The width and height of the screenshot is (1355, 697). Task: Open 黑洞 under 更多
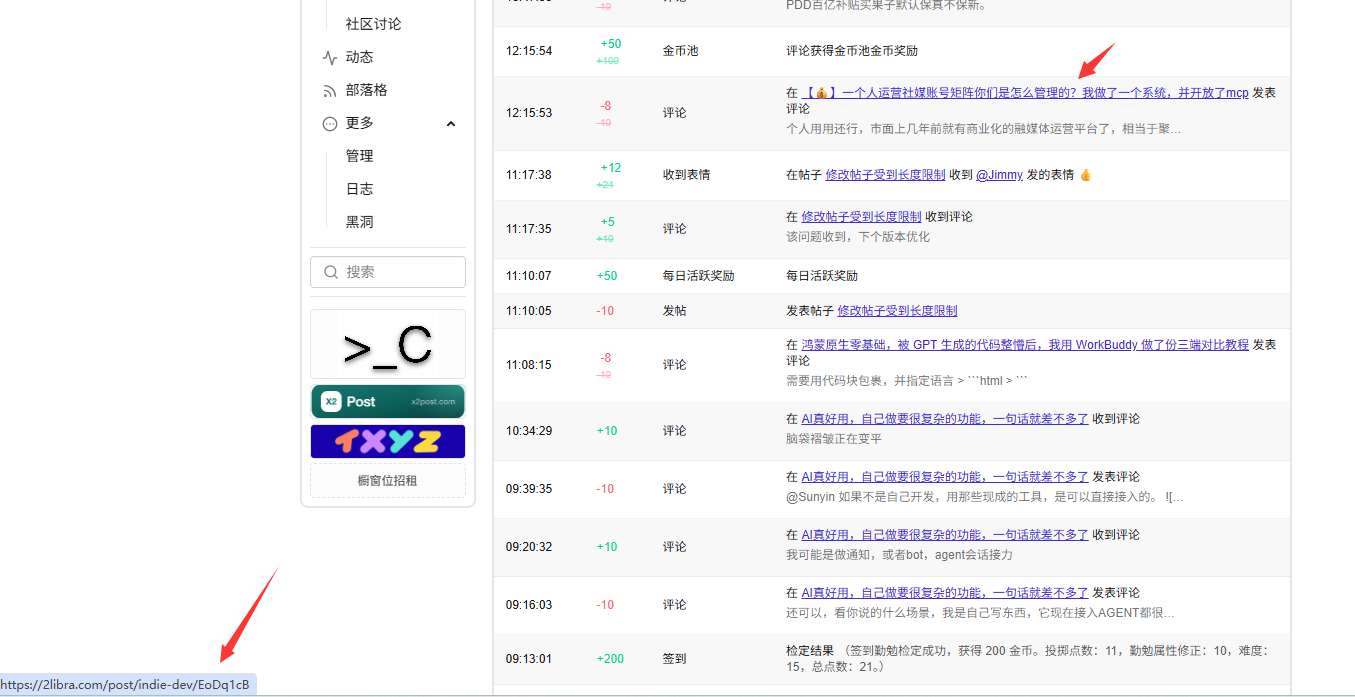[360, 222]
